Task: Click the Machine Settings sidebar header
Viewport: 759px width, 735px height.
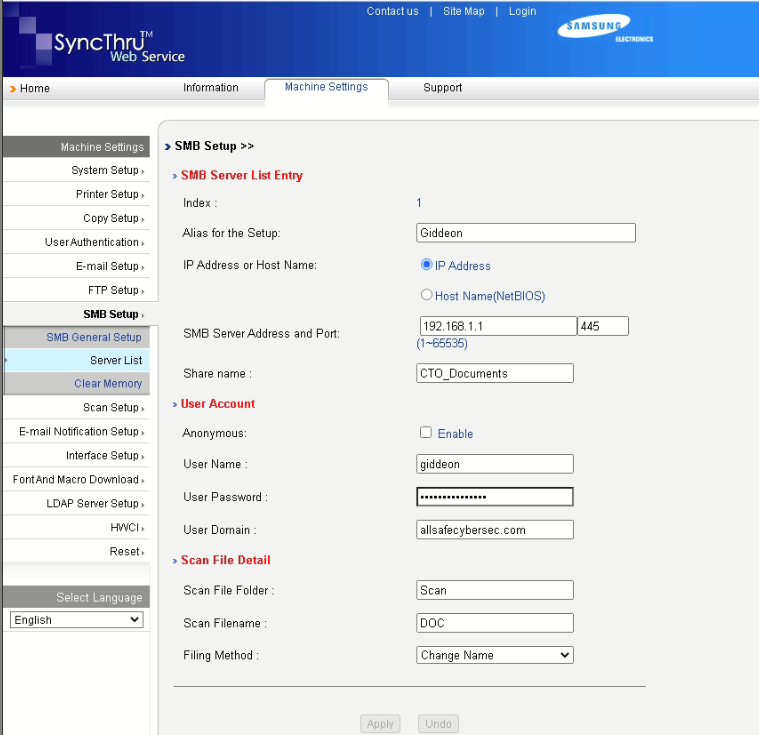Action: point(76,147)
